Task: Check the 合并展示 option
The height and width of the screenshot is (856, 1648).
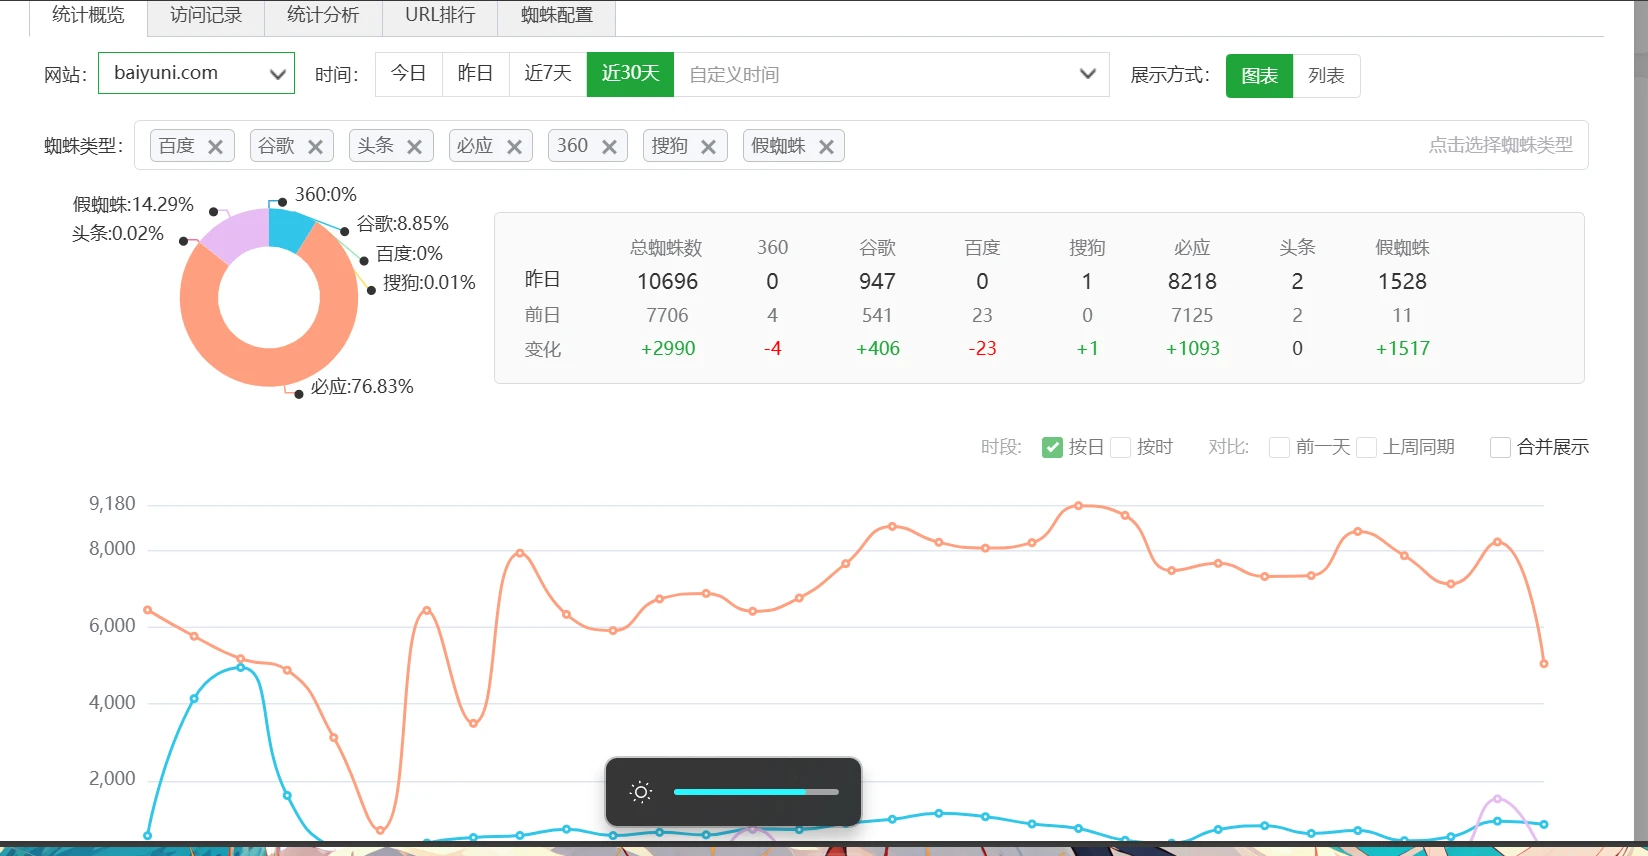Action: point(1500,447)
